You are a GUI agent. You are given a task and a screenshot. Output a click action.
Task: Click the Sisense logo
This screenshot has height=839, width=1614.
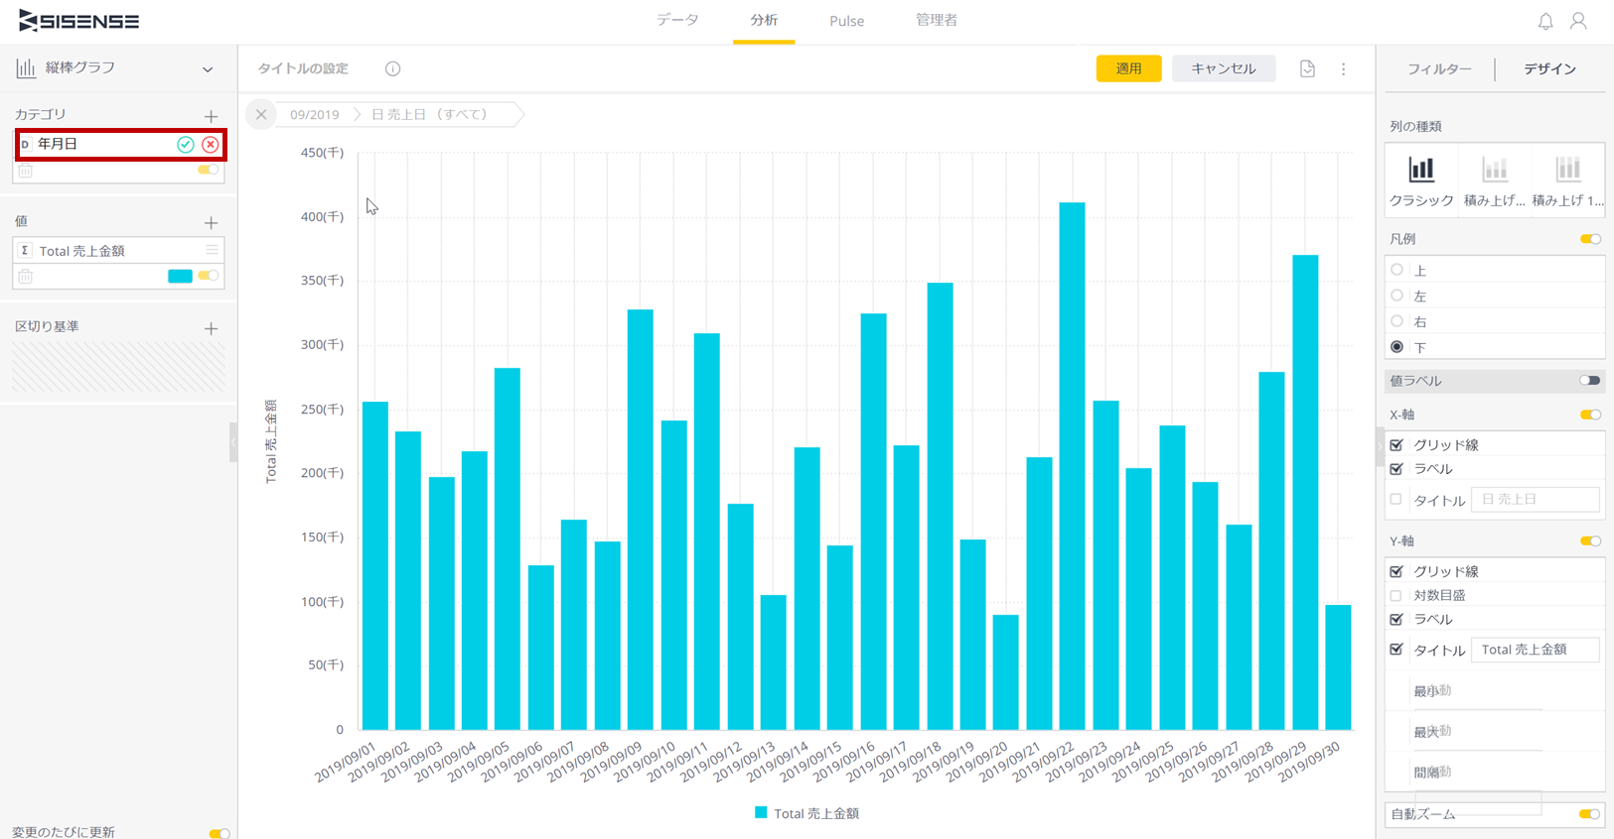tap(79, 21)
